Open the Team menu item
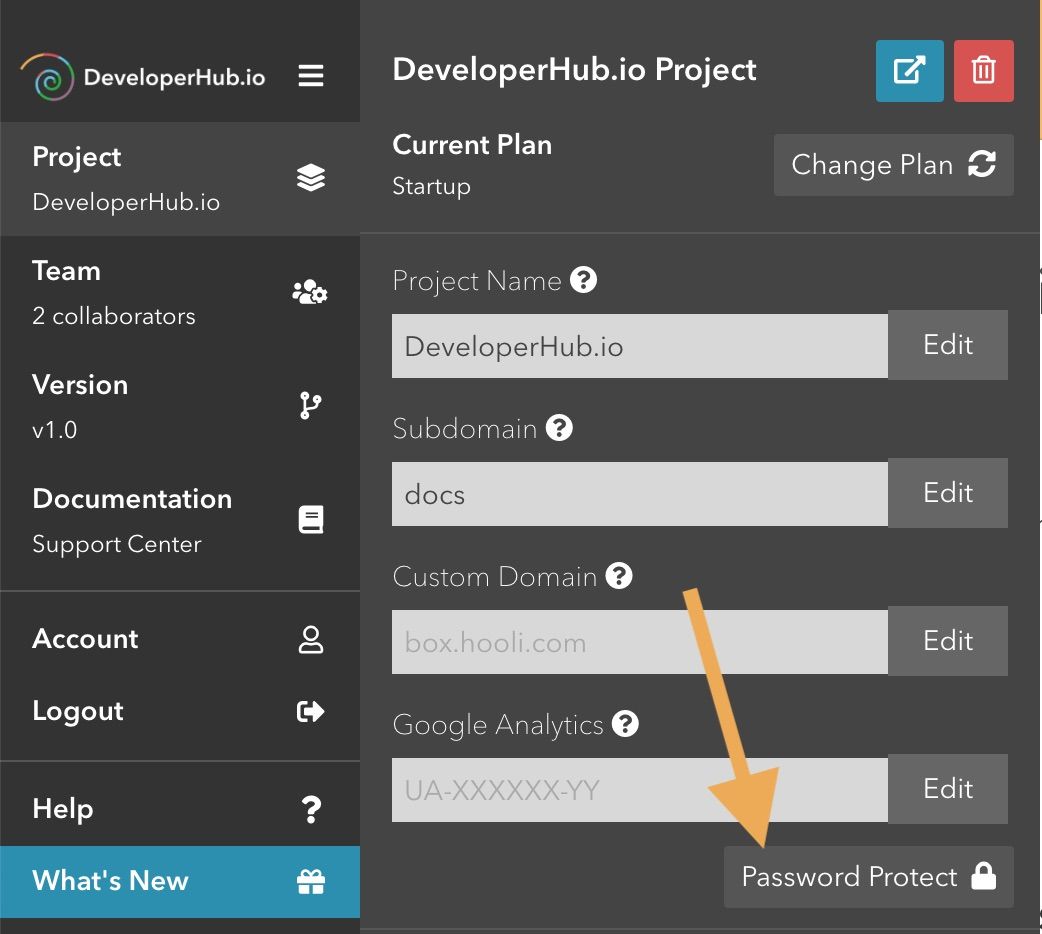Image resolution: width=1042 pixels, height=934 pixels. click(180, 292)
